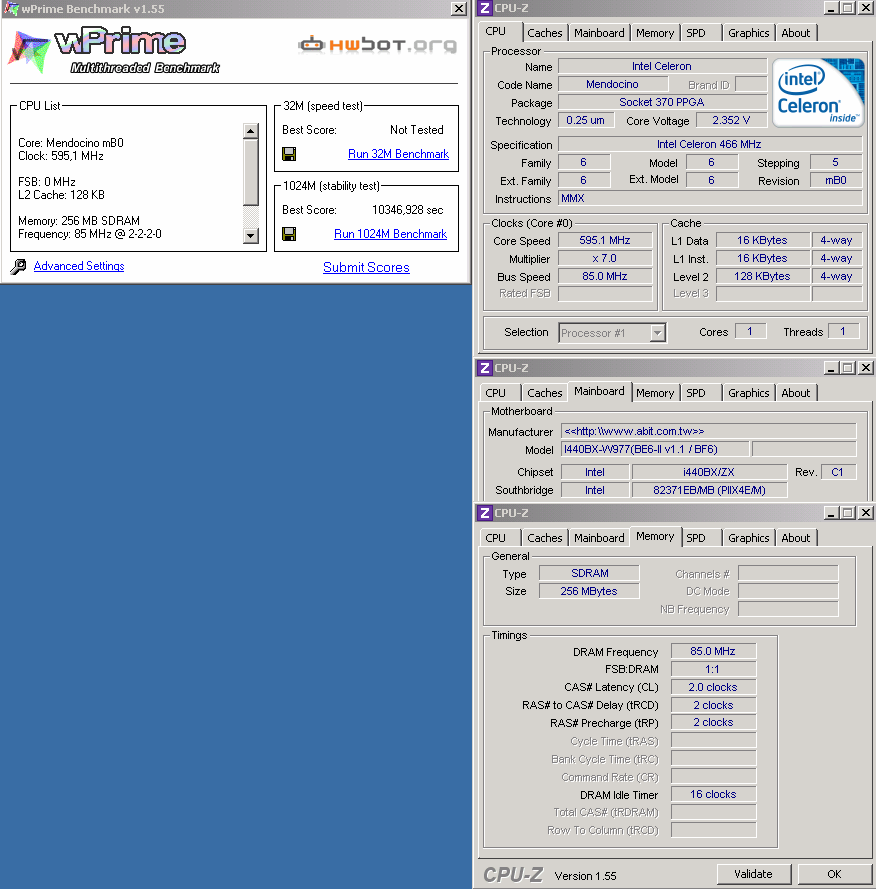Viewport: 876px width, 889px height.
Task: Click the Core Speed value 595.1 MHz
Action: 604,240
